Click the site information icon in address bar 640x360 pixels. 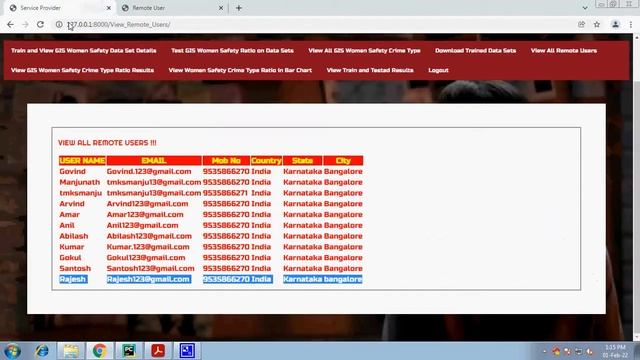click(x=59, y=24)
